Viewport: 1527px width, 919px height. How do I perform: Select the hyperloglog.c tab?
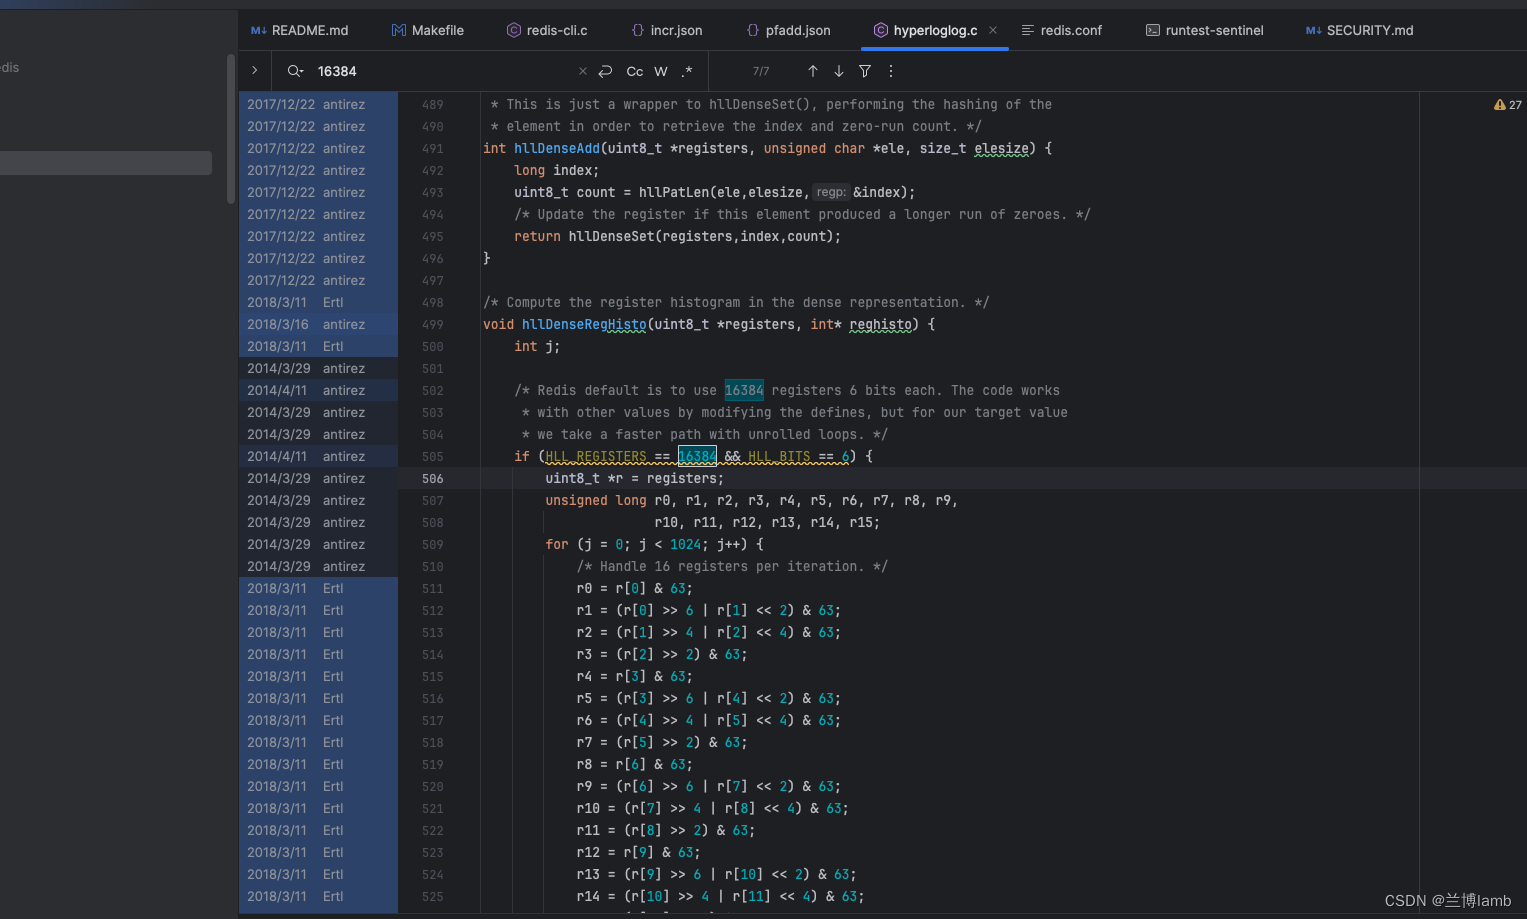pyautogui.click(x=935, y=30)
